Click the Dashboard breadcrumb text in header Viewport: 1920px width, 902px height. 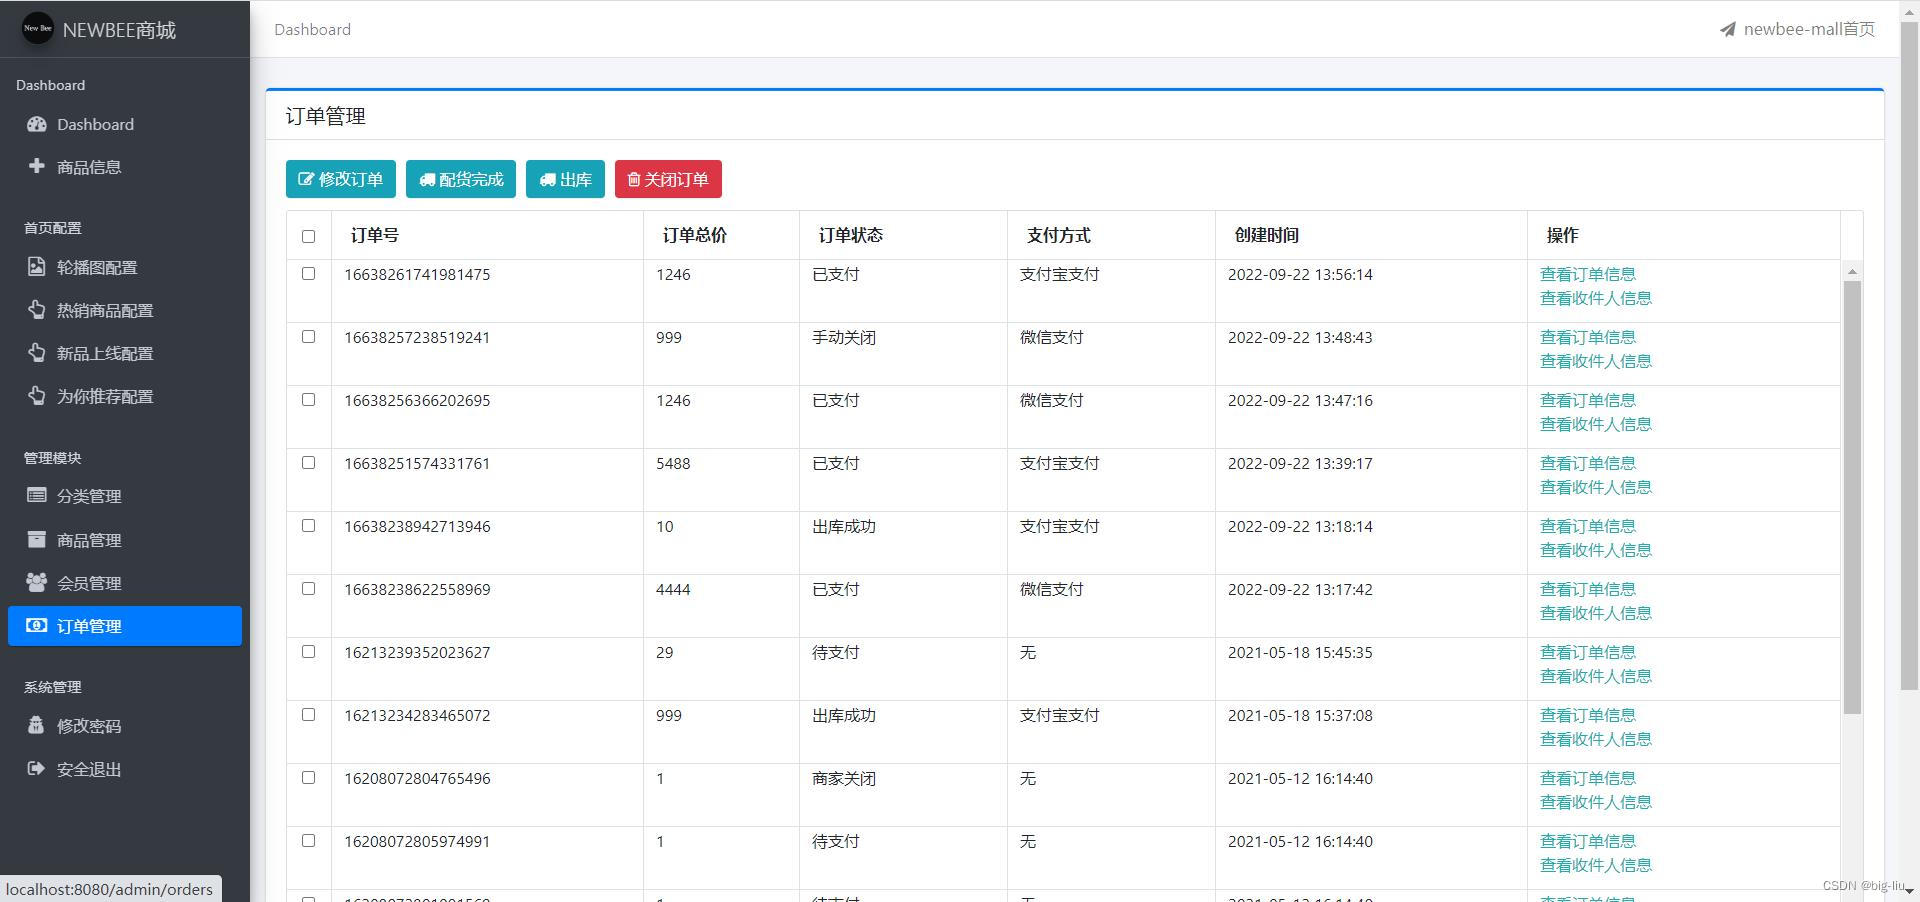tap(313, 29)
